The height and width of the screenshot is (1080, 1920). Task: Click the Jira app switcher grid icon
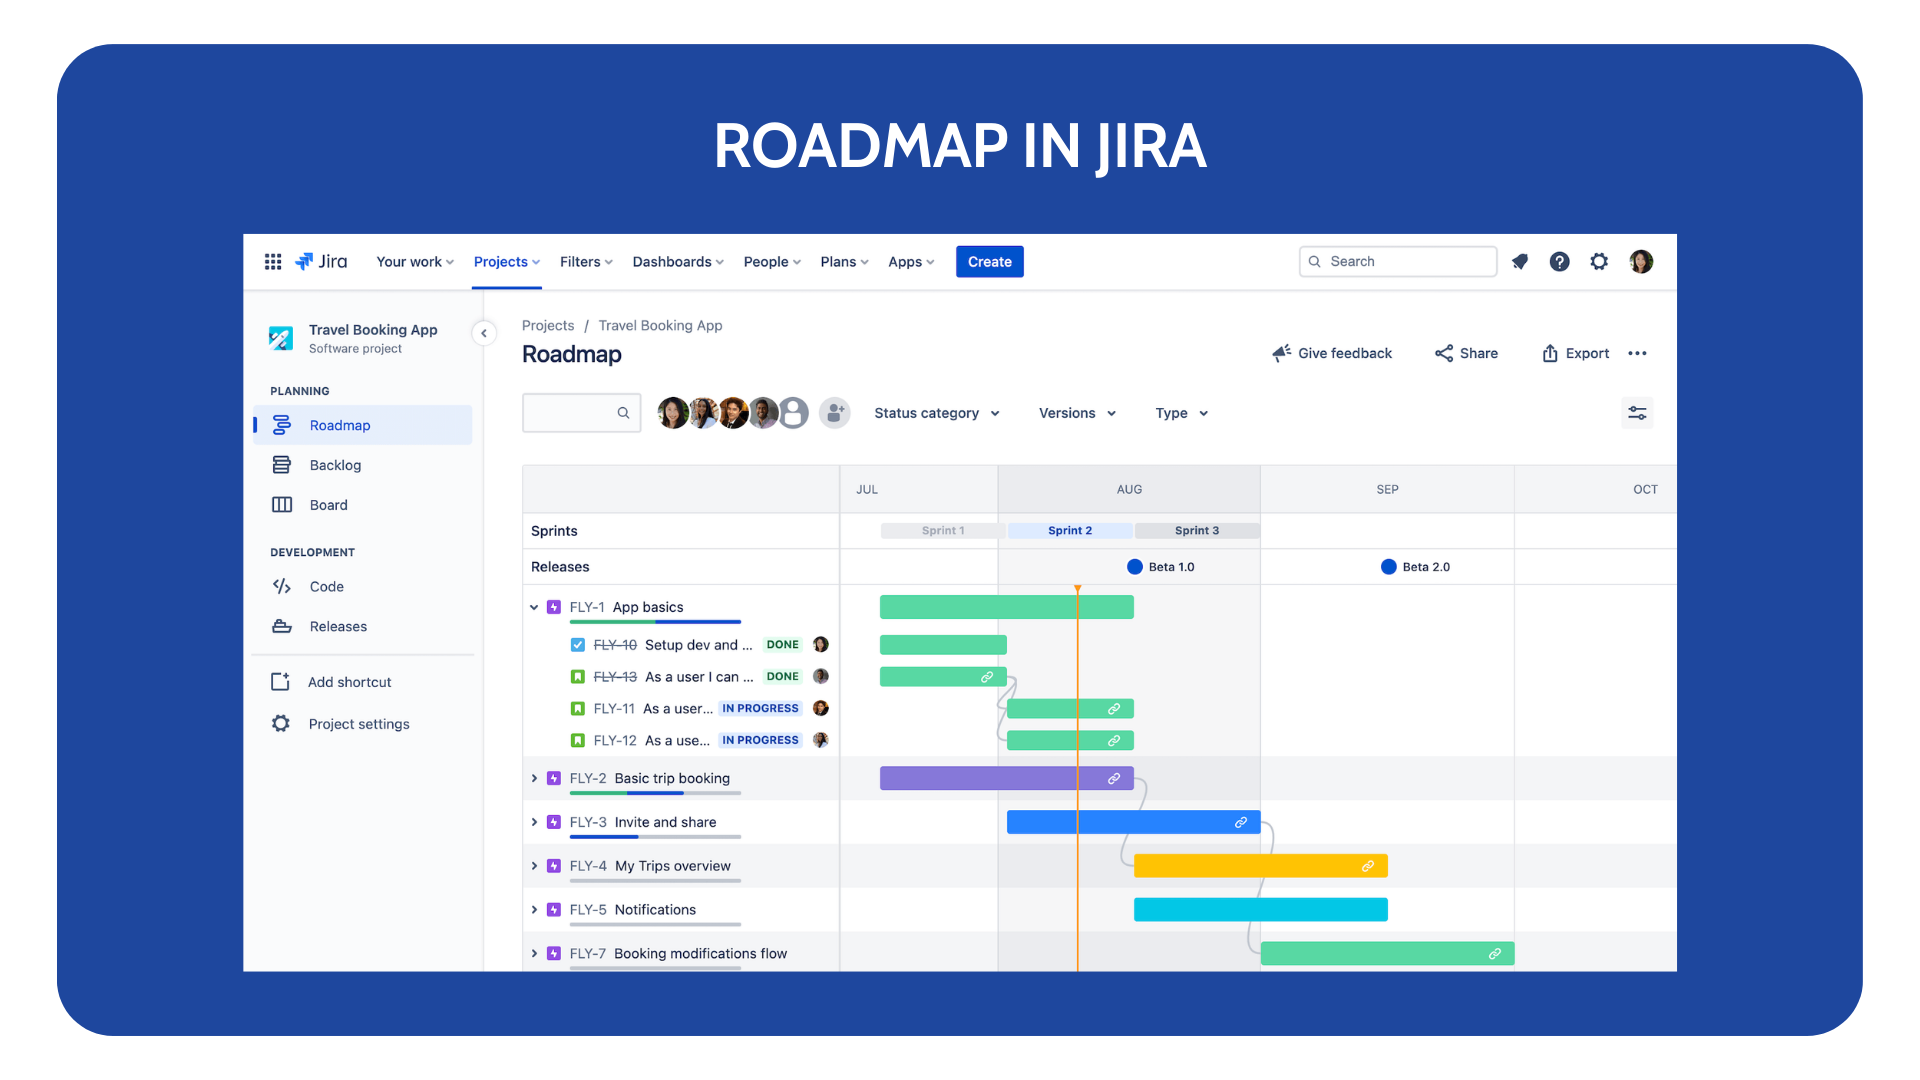pyautogui.click(x=272, y=261)
